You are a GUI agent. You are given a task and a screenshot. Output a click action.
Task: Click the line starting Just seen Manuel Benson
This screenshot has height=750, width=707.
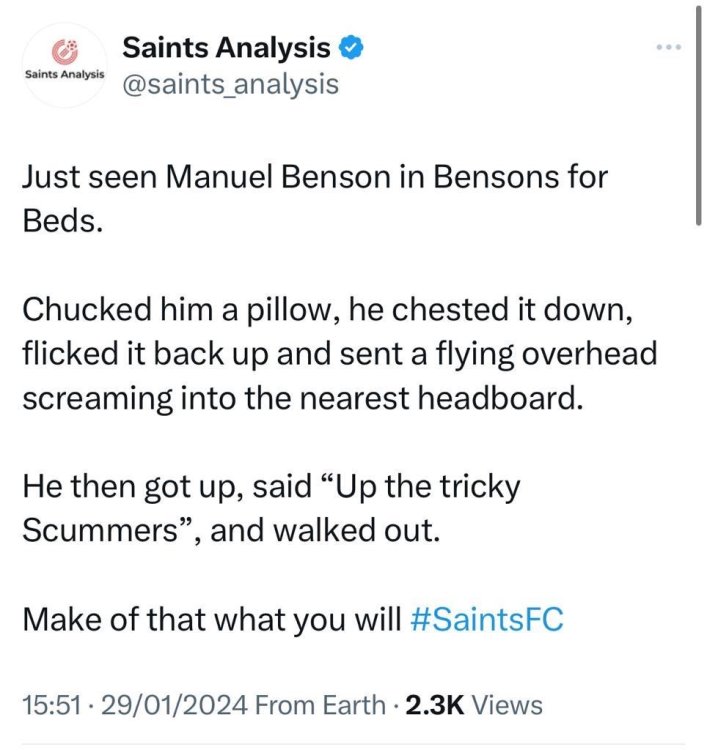(314, 178)
